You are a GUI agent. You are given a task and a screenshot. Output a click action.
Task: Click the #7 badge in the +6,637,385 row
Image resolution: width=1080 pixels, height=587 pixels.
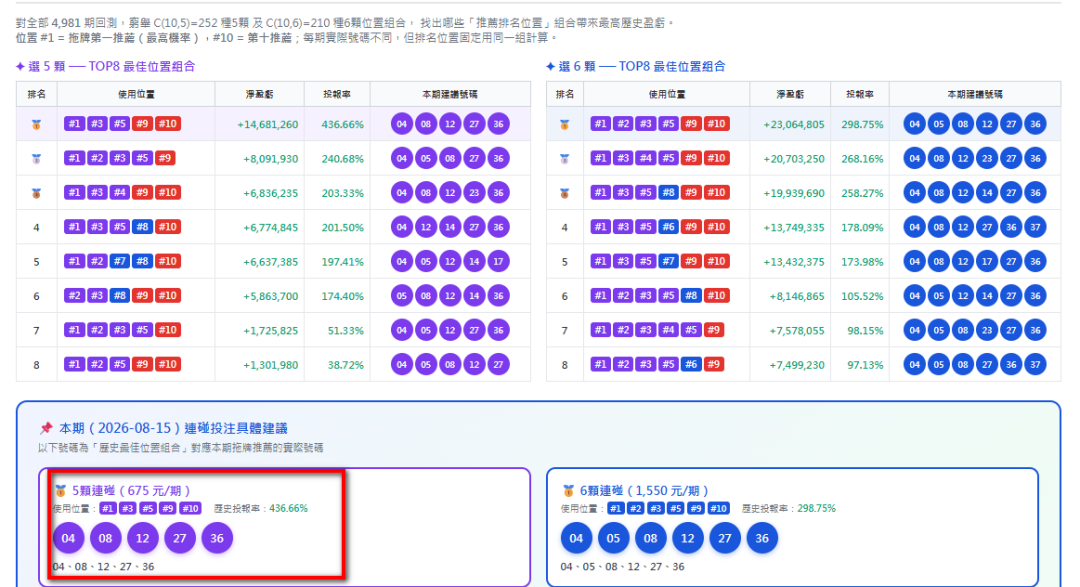point(120,261)
